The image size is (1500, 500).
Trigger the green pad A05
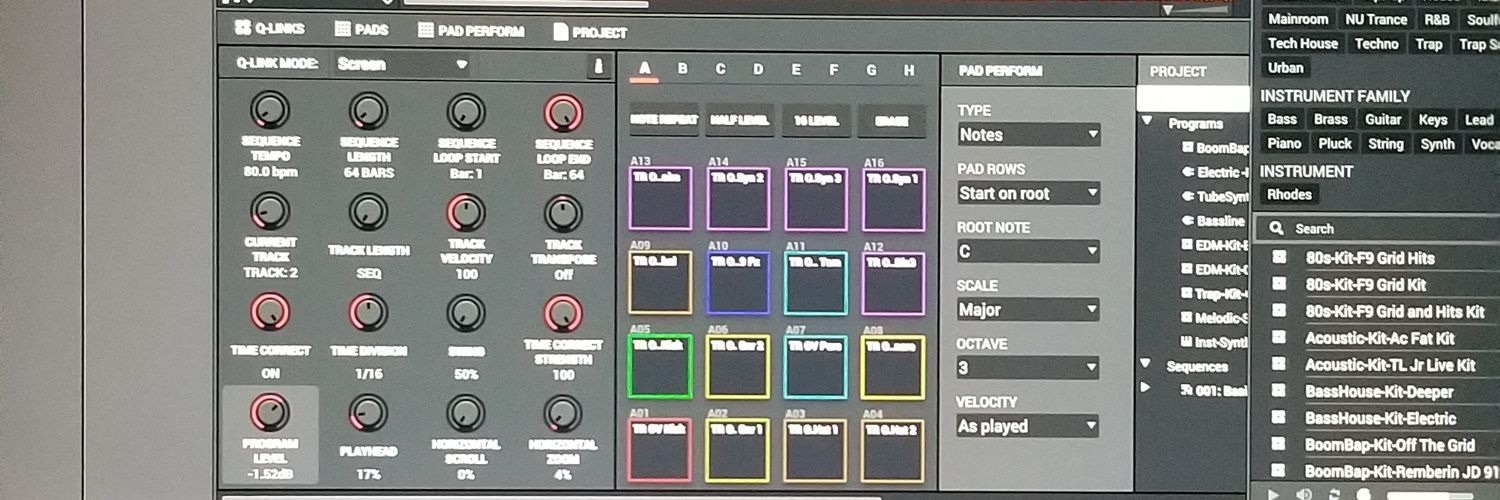(x=660, y=366)
